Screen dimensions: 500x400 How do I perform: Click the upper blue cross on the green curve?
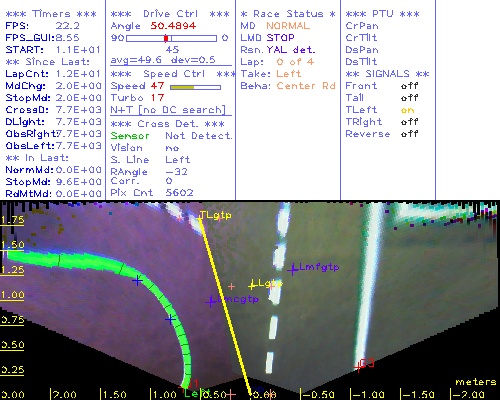pos(137,281)
